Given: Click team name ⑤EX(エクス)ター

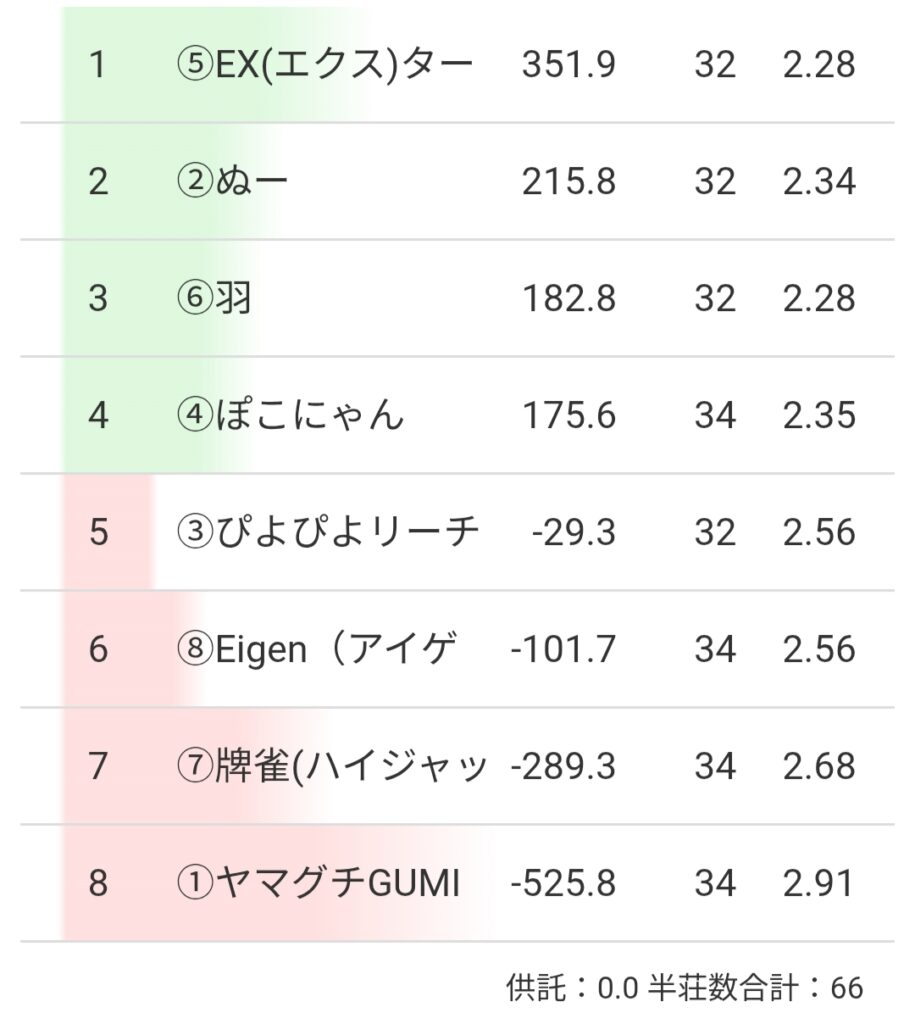Looking at the screenshot, I should click(x=323, y=65).
